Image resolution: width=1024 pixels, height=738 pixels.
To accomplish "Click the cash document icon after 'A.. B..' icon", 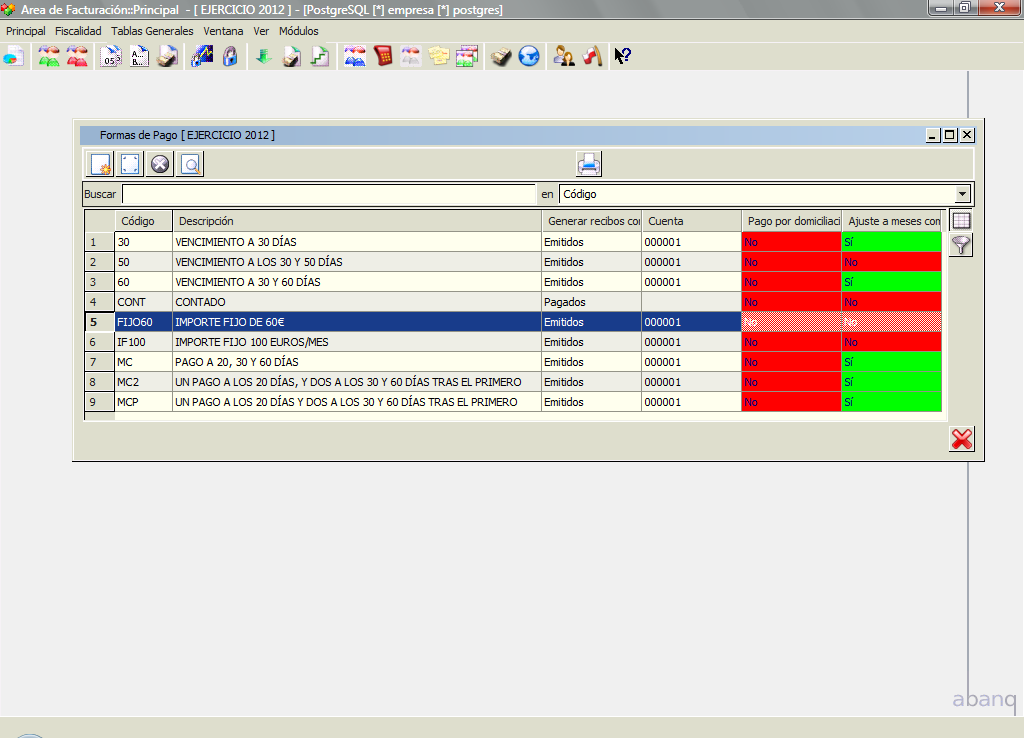I will pos(168,56).
